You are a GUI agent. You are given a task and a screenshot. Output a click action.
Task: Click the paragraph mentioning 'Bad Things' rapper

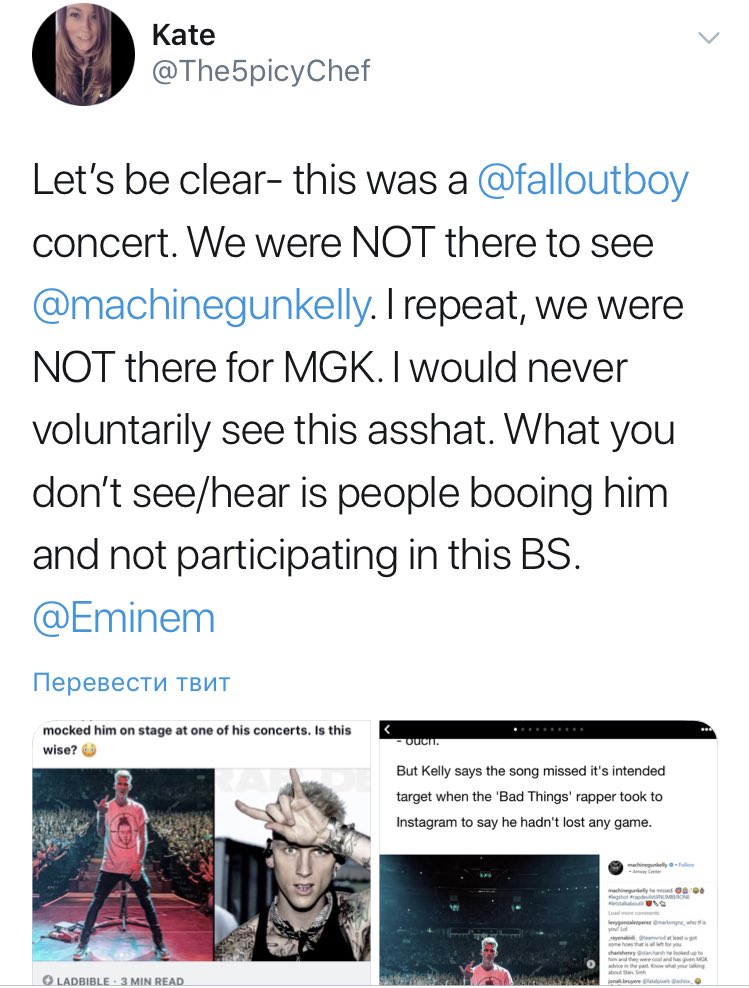[529, 796]
